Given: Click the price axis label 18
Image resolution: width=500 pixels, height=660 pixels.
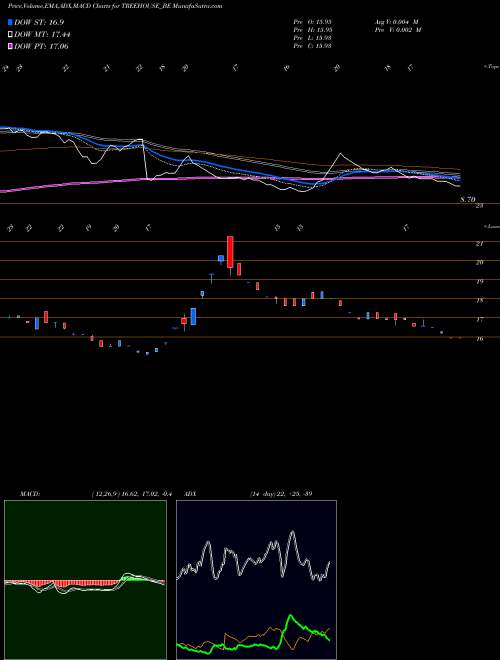Looking at the screenshot, I should click(x=479, y=301).
